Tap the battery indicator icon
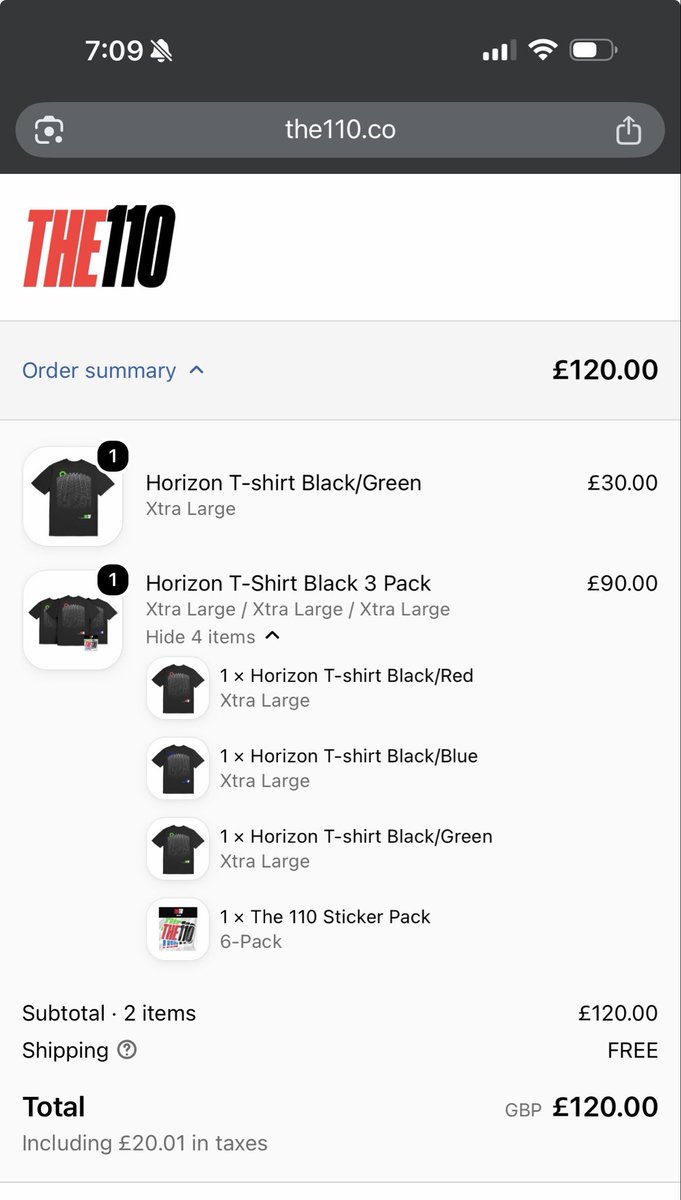Image resolution: width=681 pixels, height=1200 pixels. (594, 50)
